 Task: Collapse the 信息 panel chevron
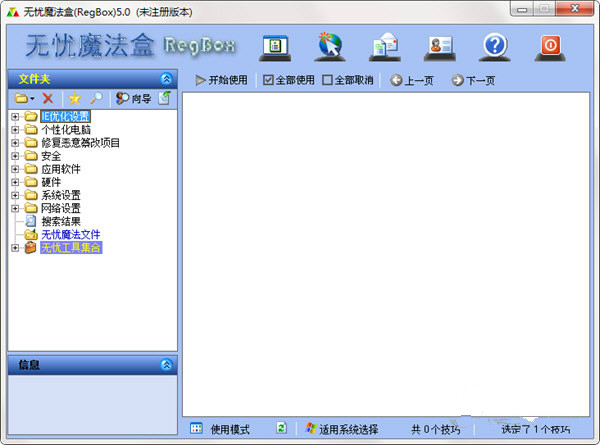[166, 365]
